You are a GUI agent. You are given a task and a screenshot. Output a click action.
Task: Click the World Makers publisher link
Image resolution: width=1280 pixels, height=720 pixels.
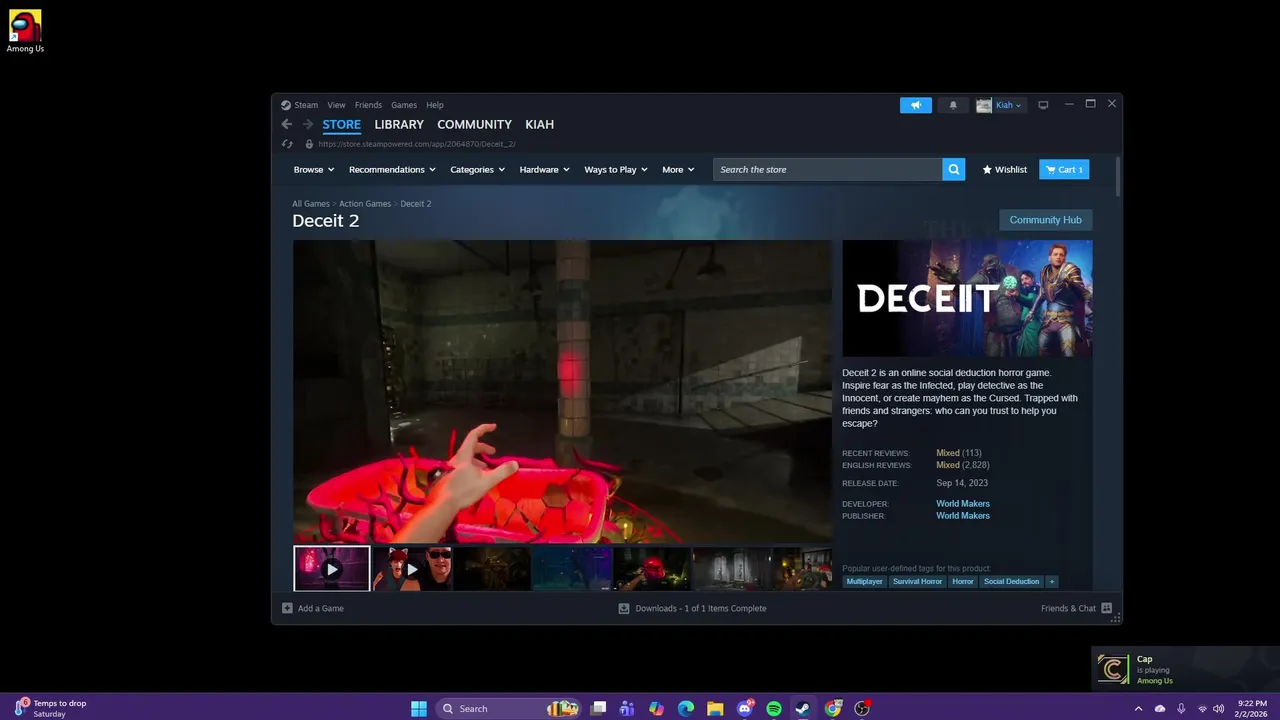tap(963, 516)
